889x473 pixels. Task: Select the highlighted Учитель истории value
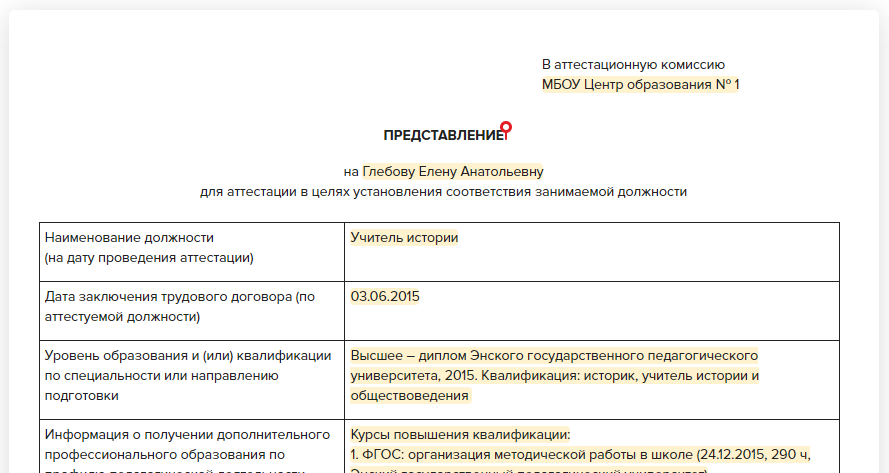tap(404, 238)
